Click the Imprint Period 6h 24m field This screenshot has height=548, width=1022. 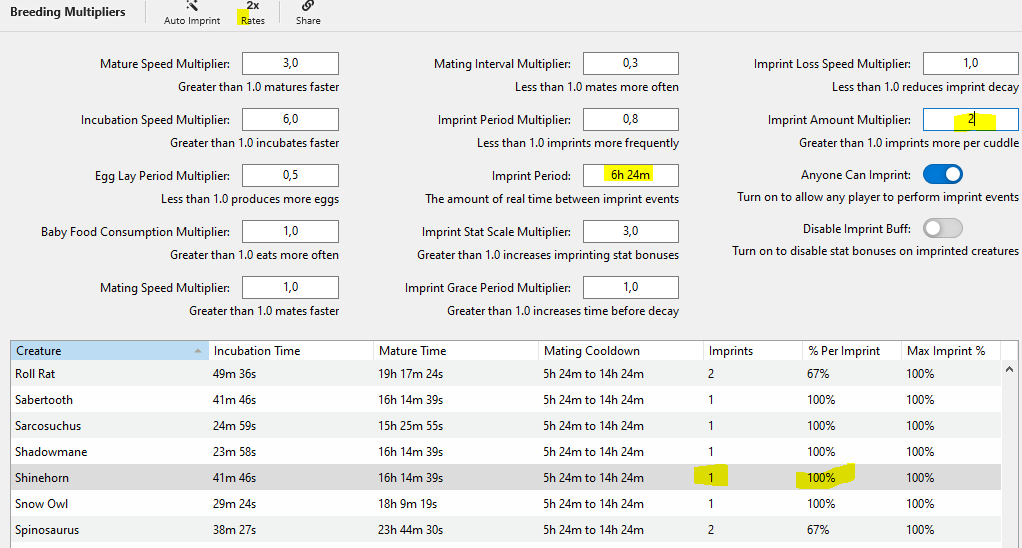point(630,176)
